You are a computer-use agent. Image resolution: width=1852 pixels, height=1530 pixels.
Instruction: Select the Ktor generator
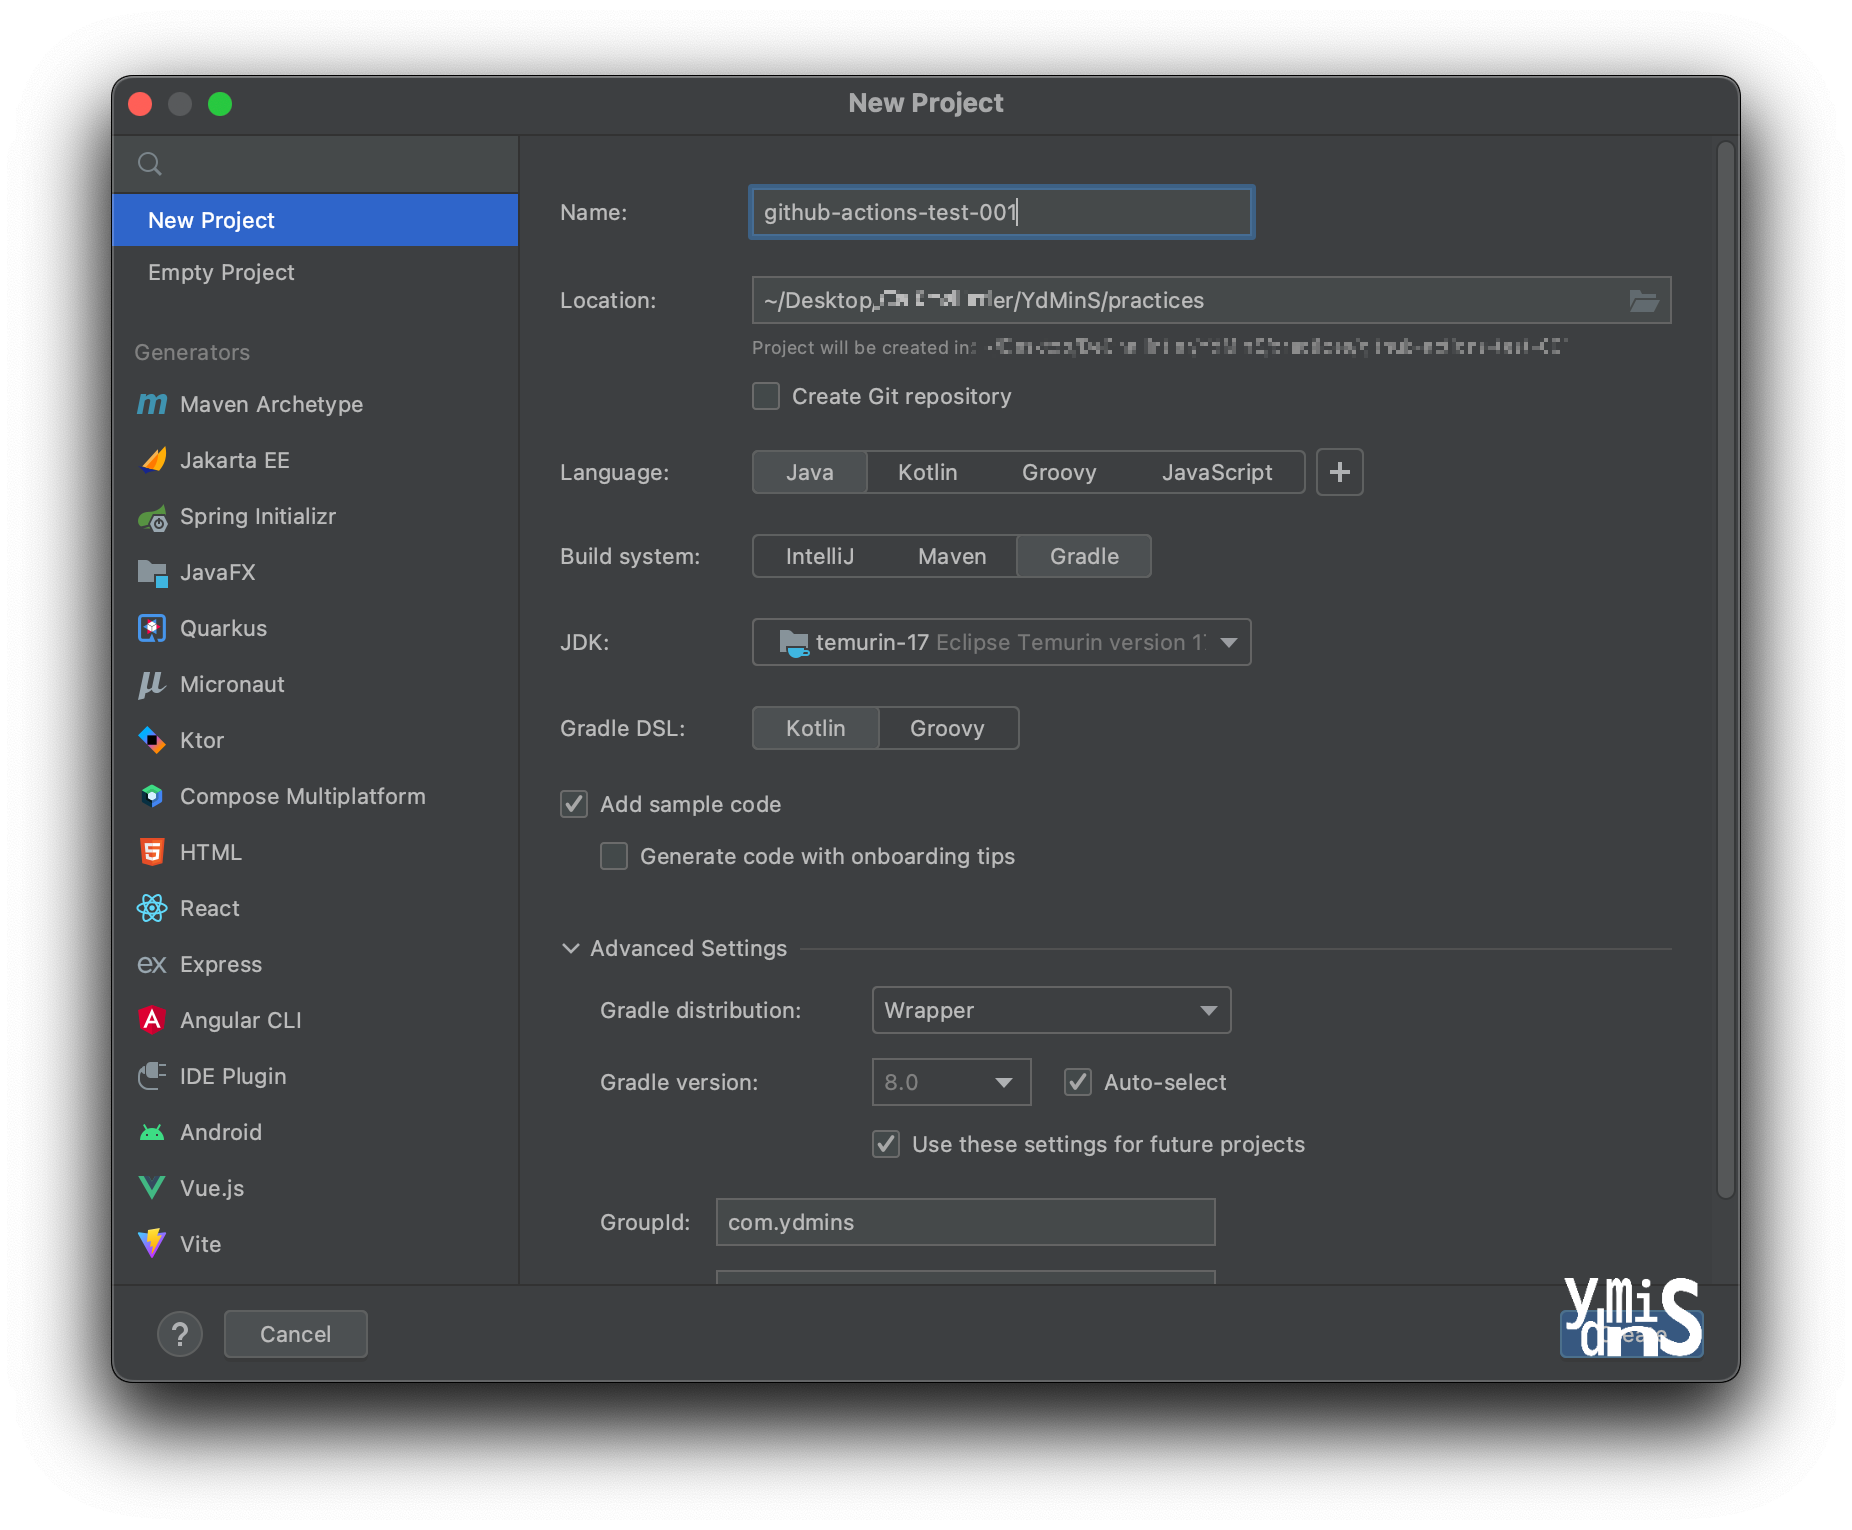[x=201, y=740]
